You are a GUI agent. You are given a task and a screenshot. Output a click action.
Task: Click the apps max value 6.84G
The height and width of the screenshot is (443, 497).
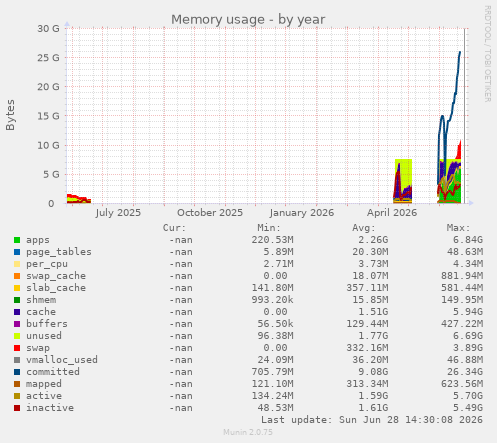click(467, 240)
